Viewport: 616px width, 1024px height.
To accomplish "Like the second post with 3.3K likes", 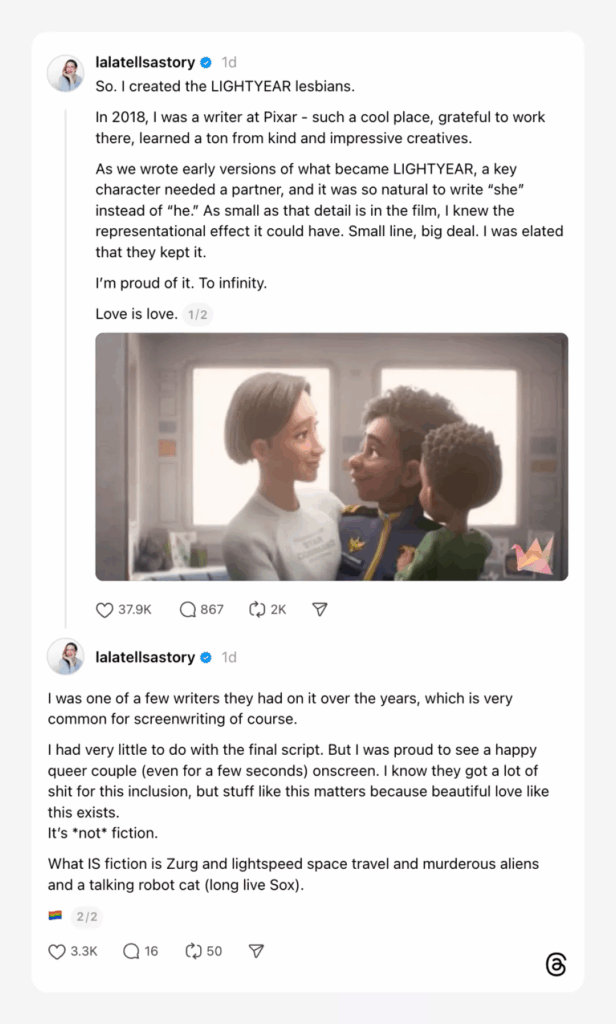I will (x=57, y=951).
